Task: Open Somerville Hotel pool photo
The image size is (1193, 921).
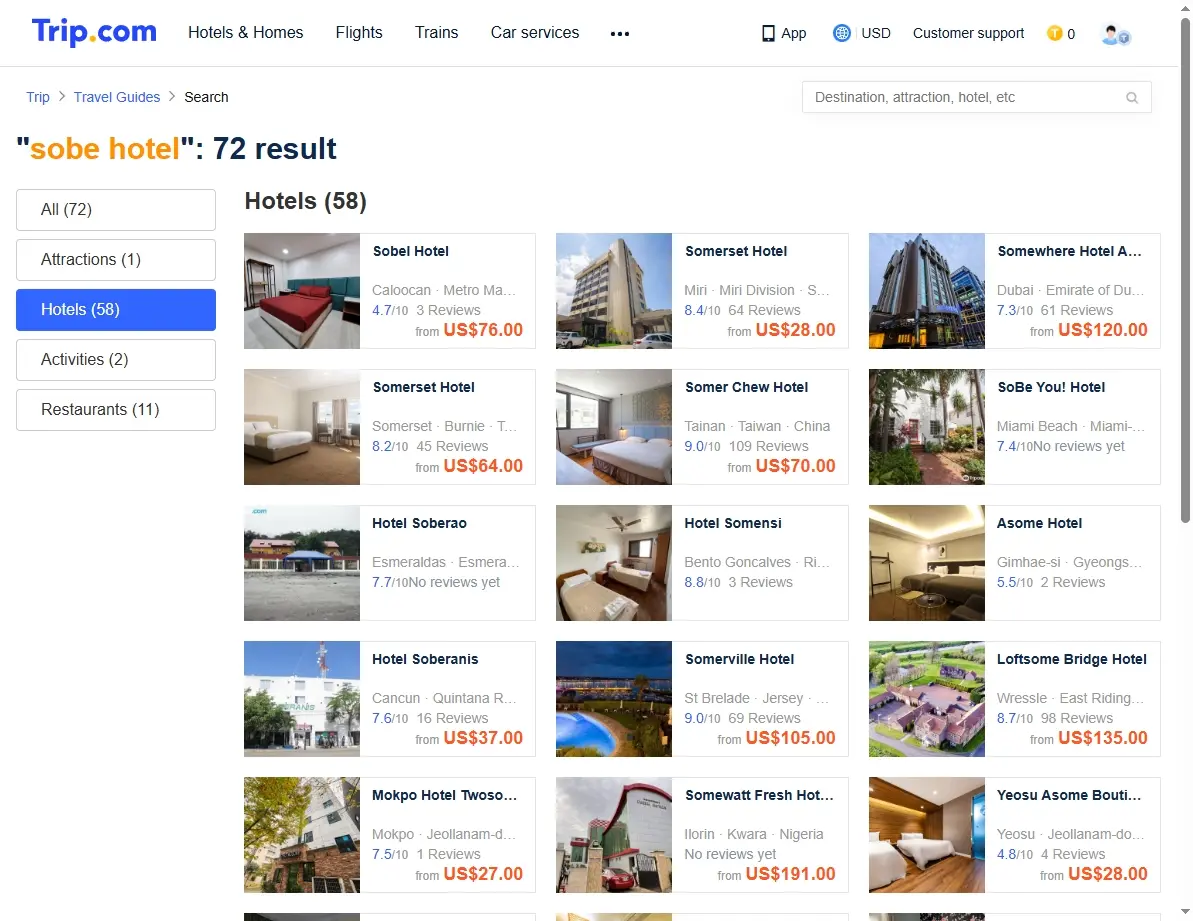Action: pos(614,700)
